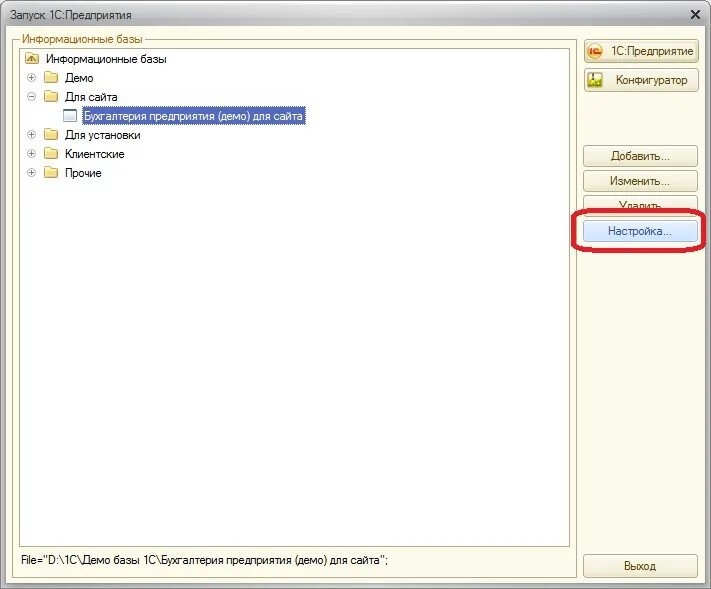Click the File path text at bottom
The height and width of the screenshot is (589, 711).
pos(205,560)
